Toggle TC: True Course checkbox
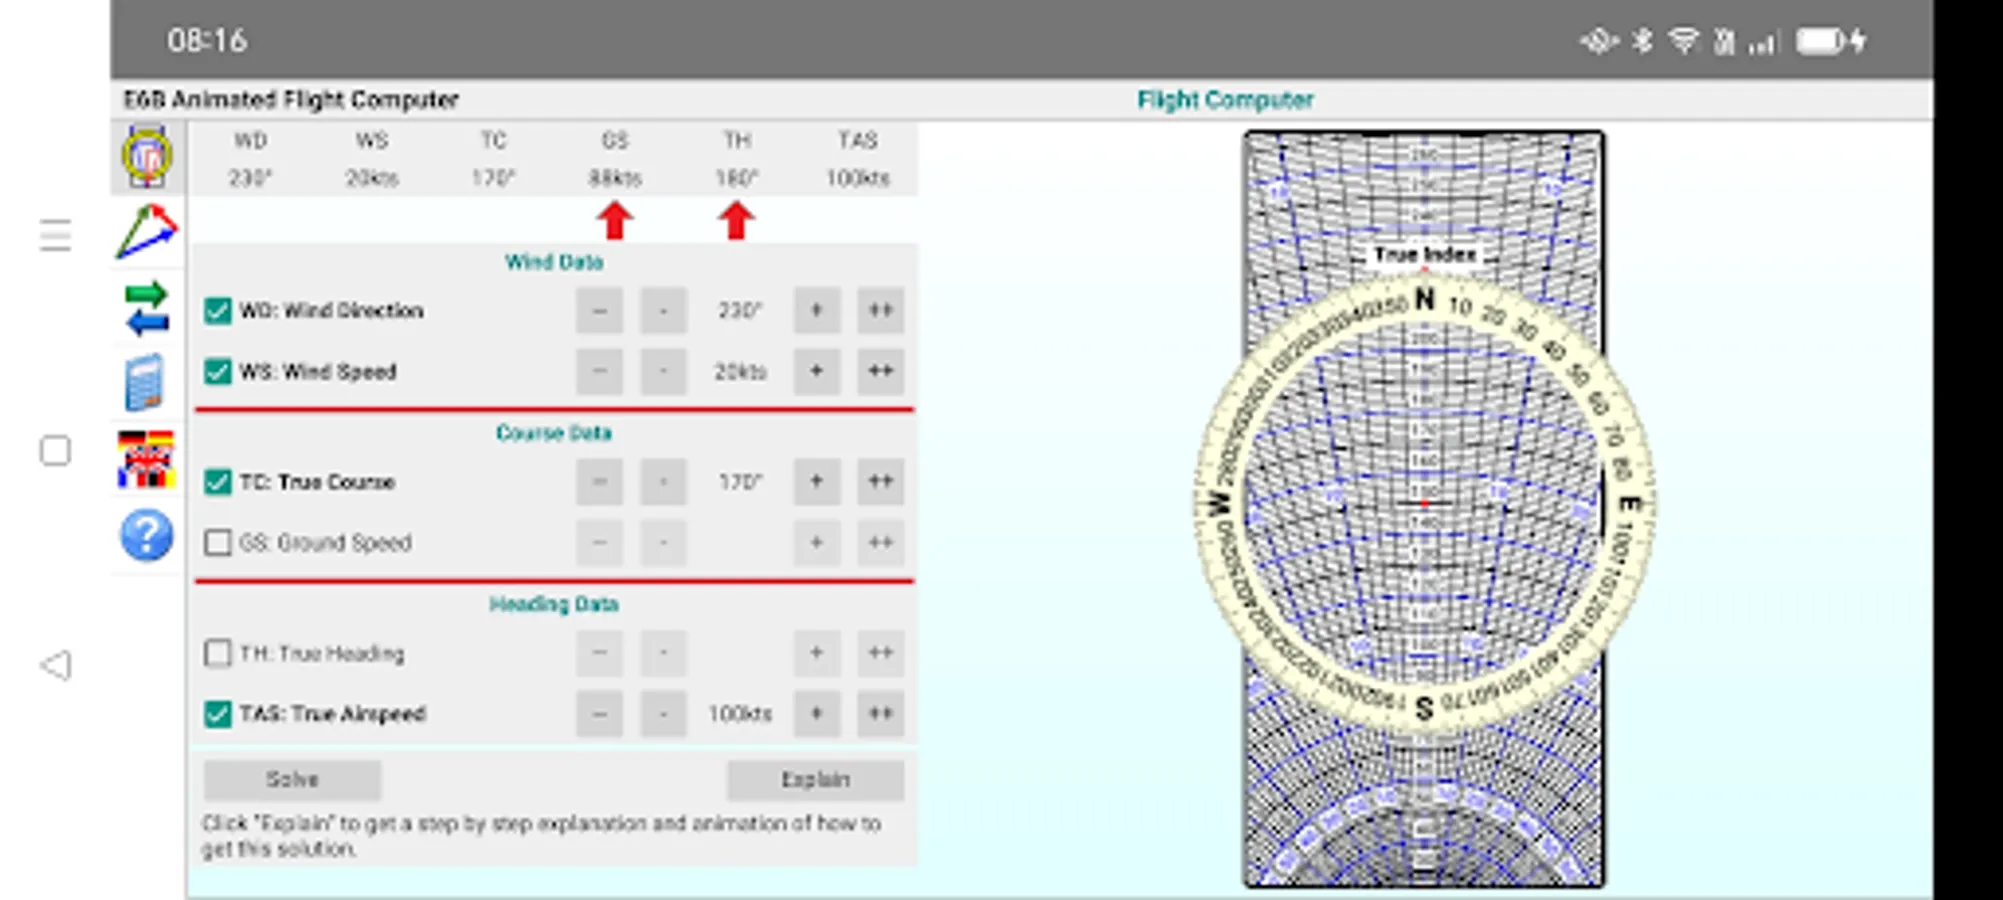 pos(217,482)
